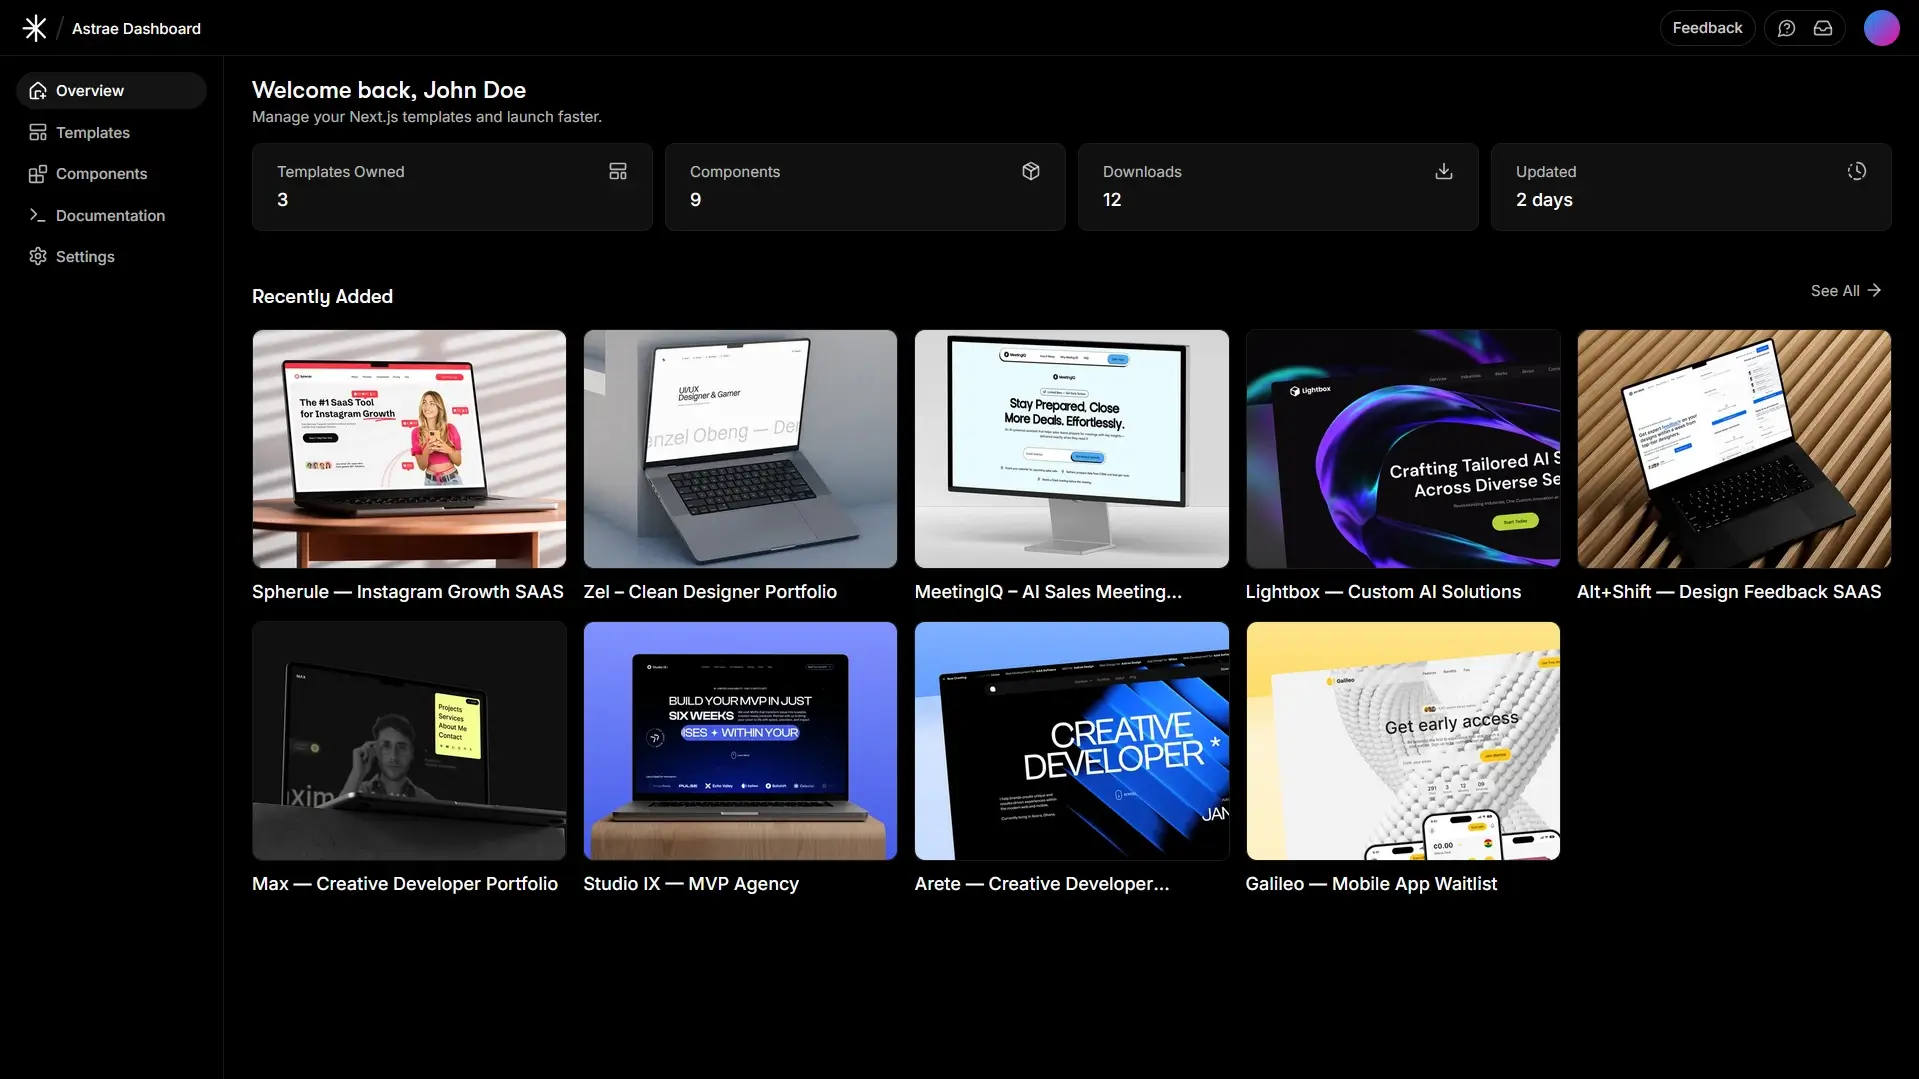Go to Templates in the sidebar
1919x1079 pixels.
coord(92,133)
